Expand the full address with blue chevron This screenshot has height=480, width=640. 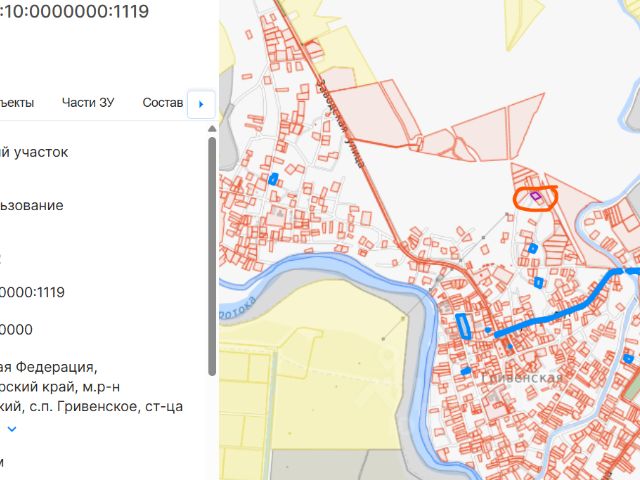click(x=12, y=429)
